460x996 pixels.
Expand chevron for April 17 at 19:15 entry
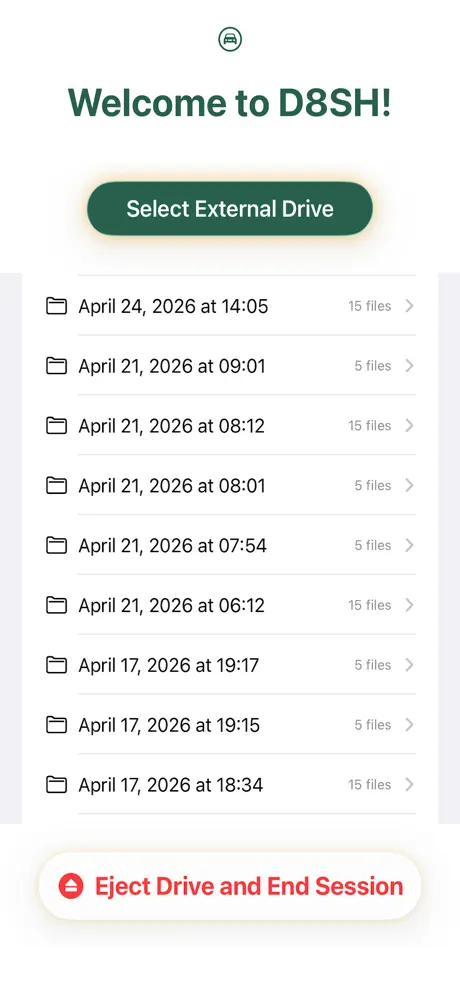[x=409, y=725]
